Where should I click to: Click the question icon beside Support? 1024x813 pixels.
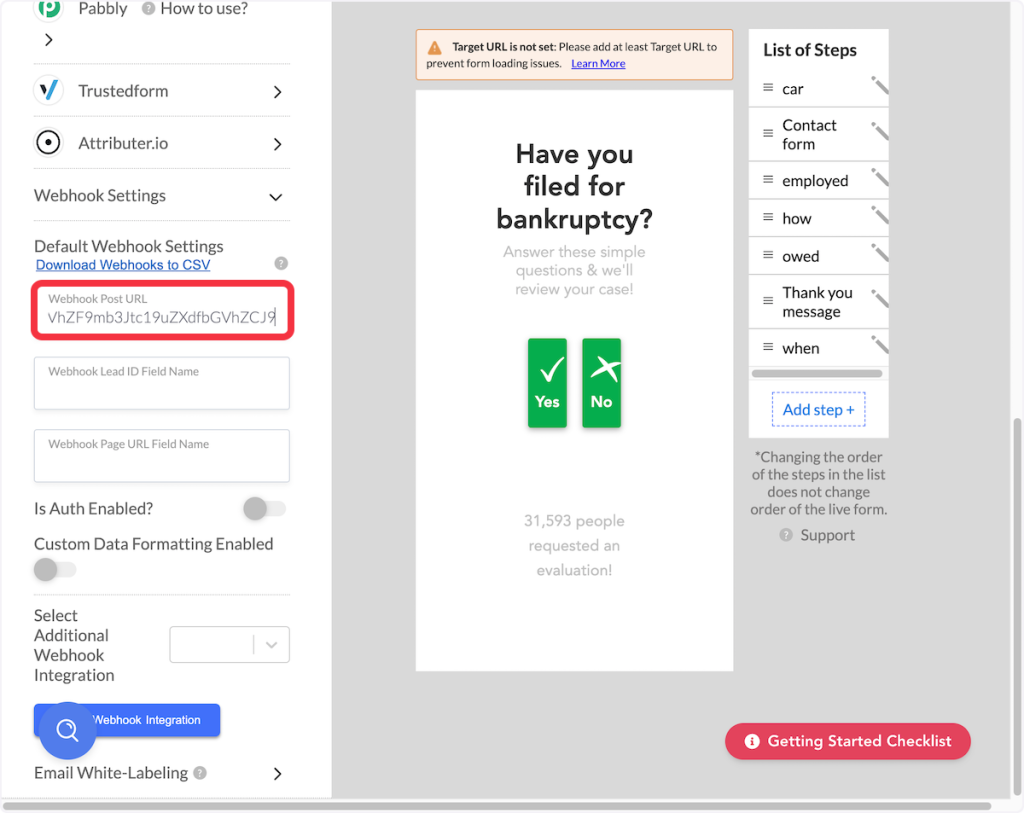coord(786,535)
